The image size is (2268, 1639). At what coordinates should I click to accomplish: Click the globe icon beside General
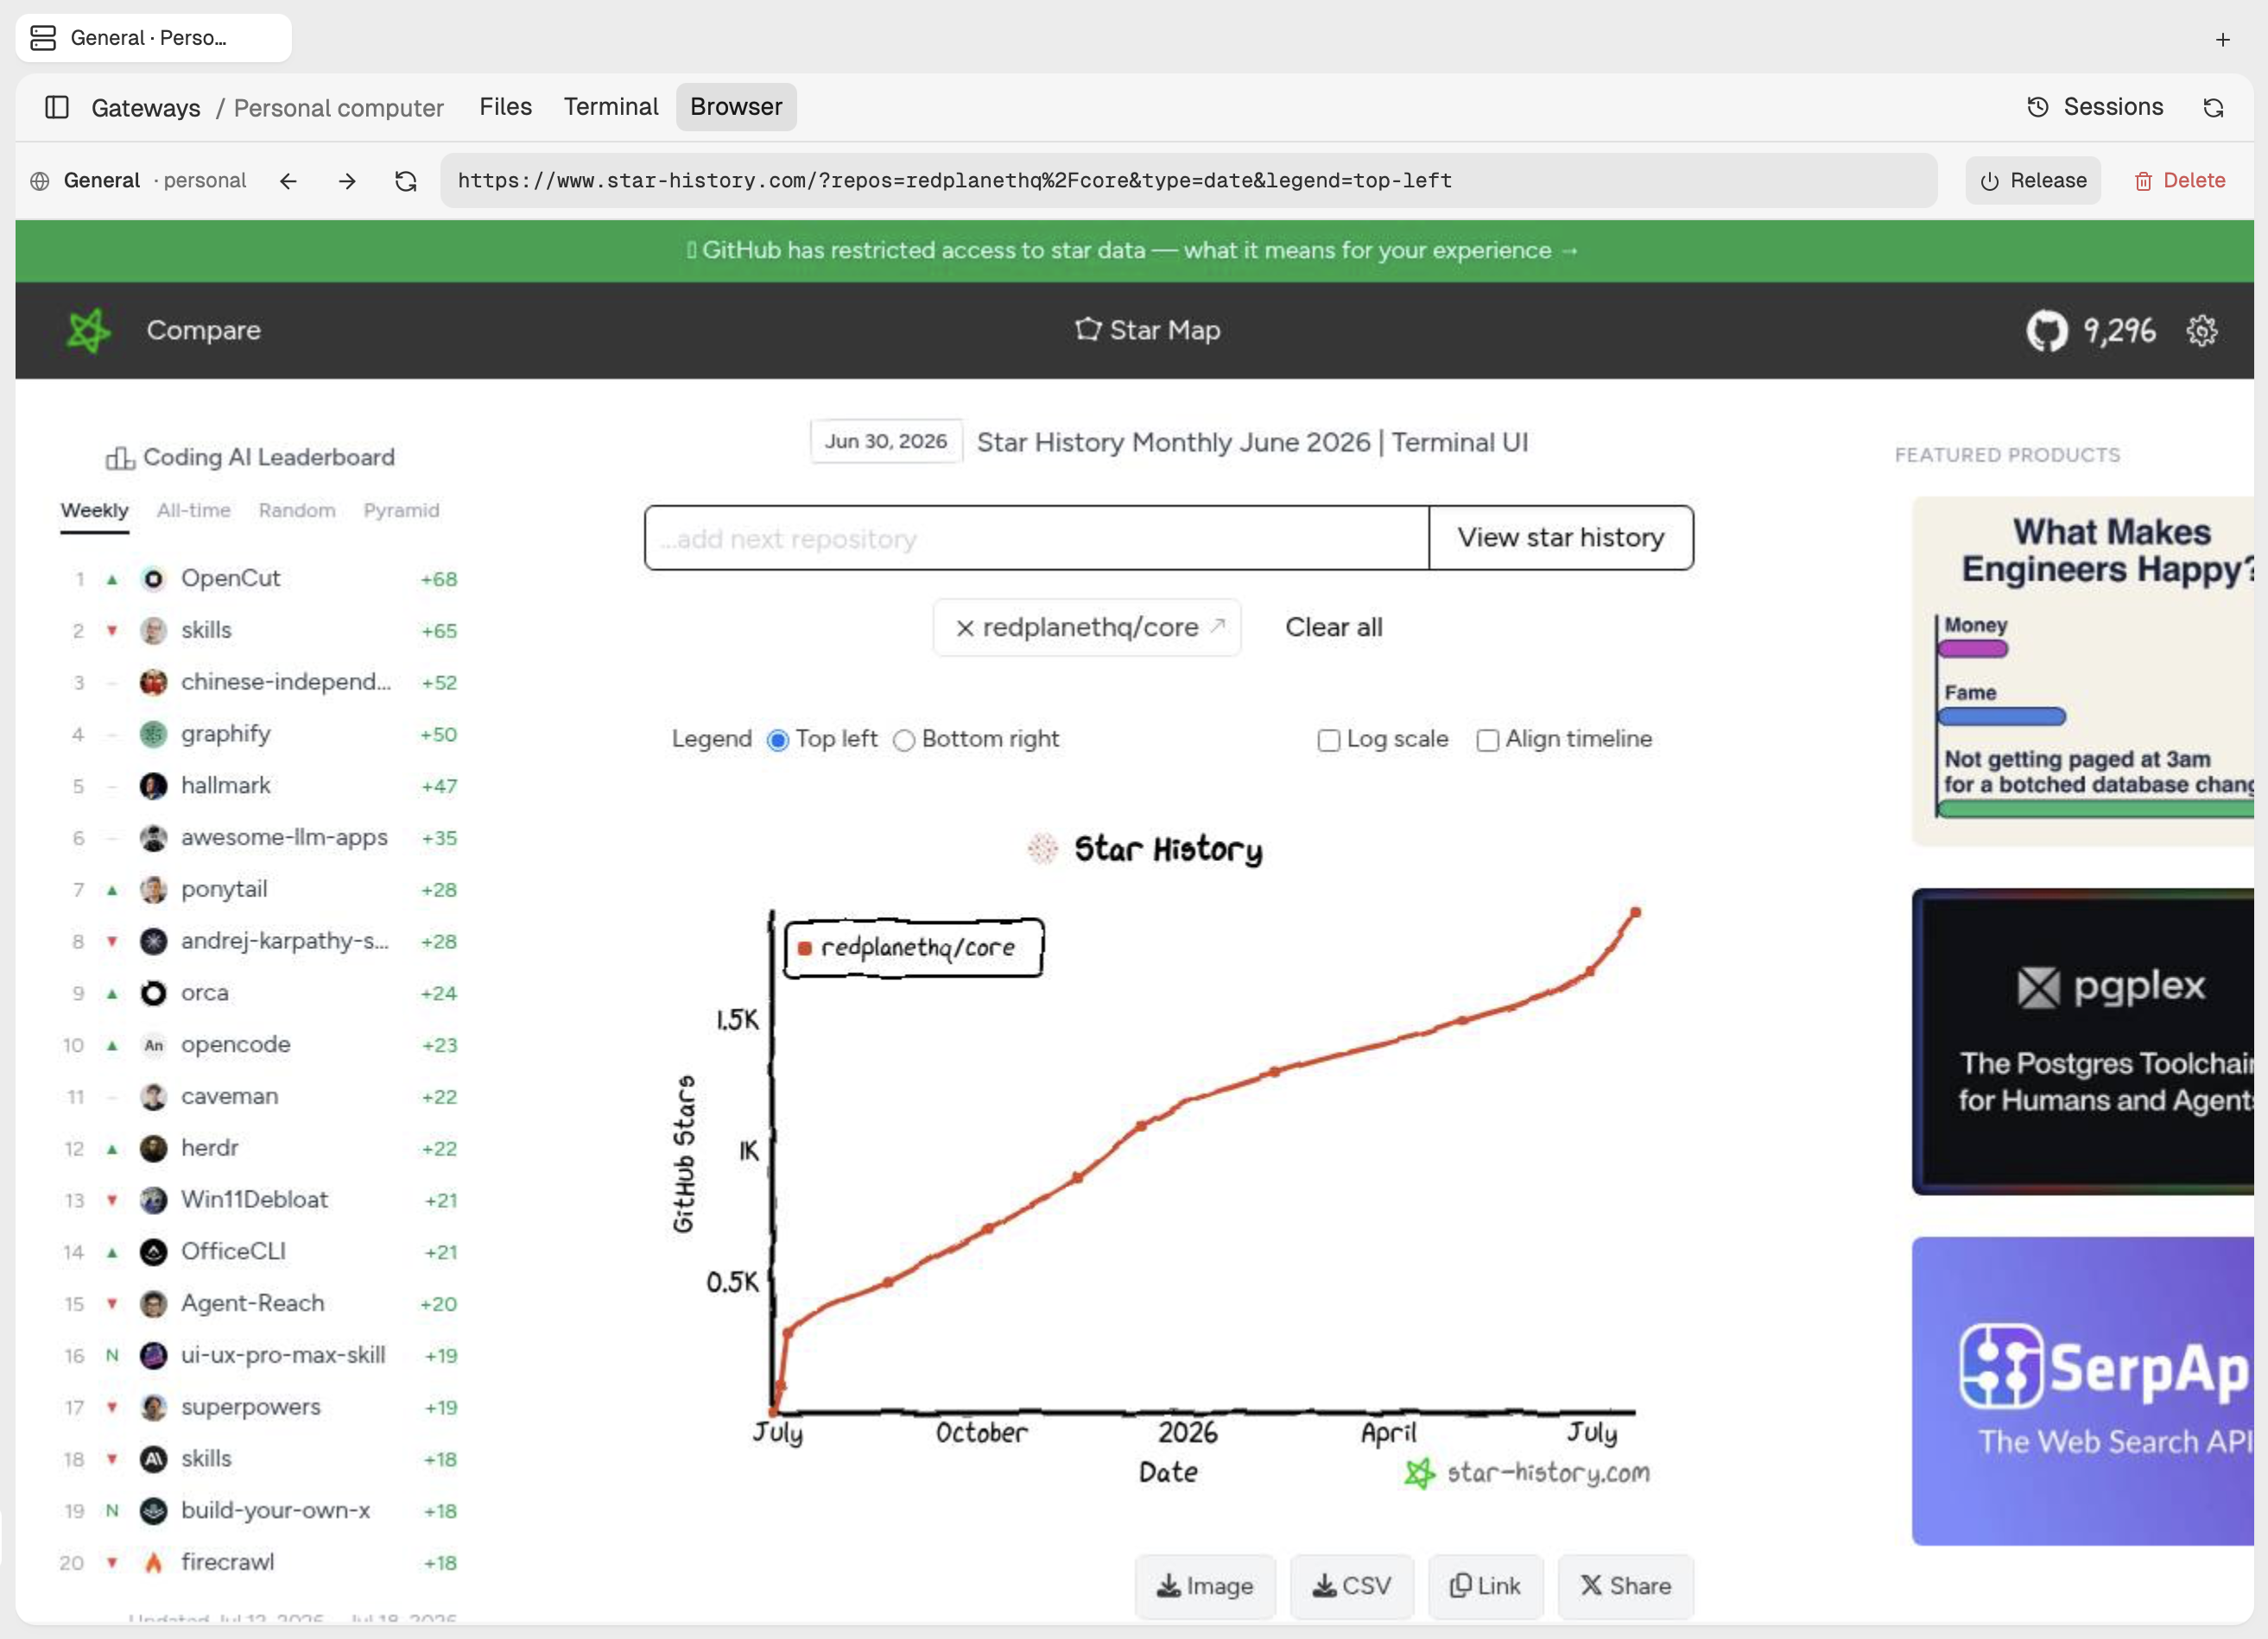pos(40,181)
